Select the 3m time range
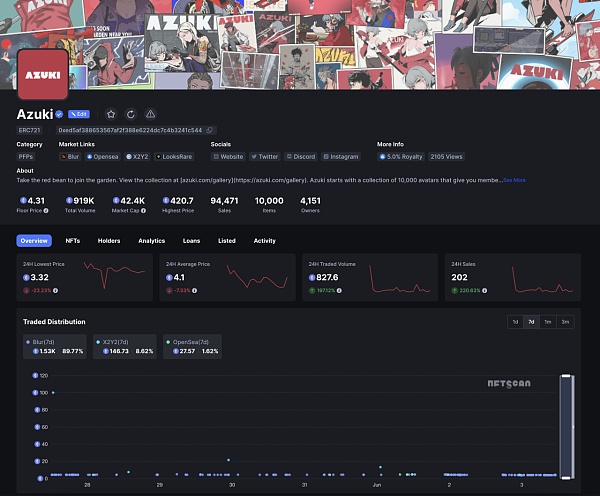Screen dimensions: 600x496 point(564,322)
